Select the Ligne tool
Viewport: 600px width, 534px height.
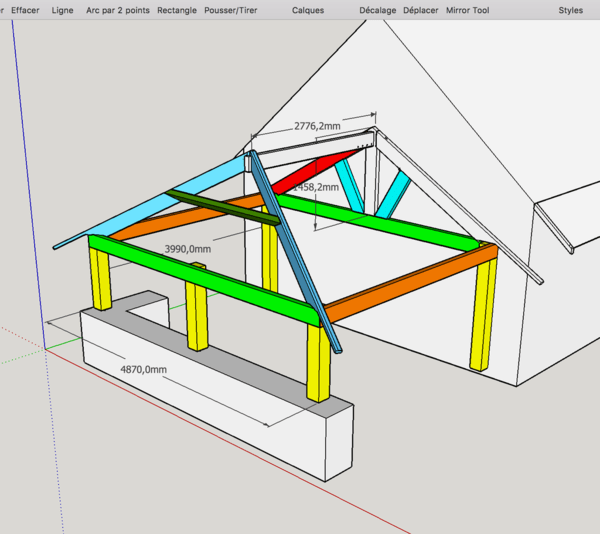(x=62, y=10)
